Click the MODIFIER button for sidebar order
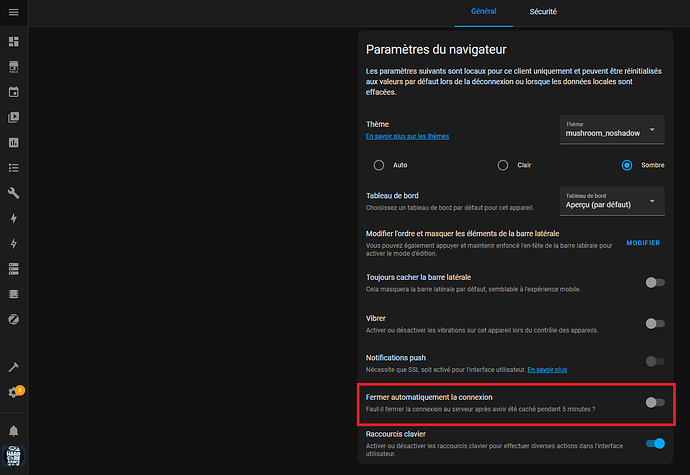Image resolution: width=690 pixels, height=475 pixels. (643, 243)
